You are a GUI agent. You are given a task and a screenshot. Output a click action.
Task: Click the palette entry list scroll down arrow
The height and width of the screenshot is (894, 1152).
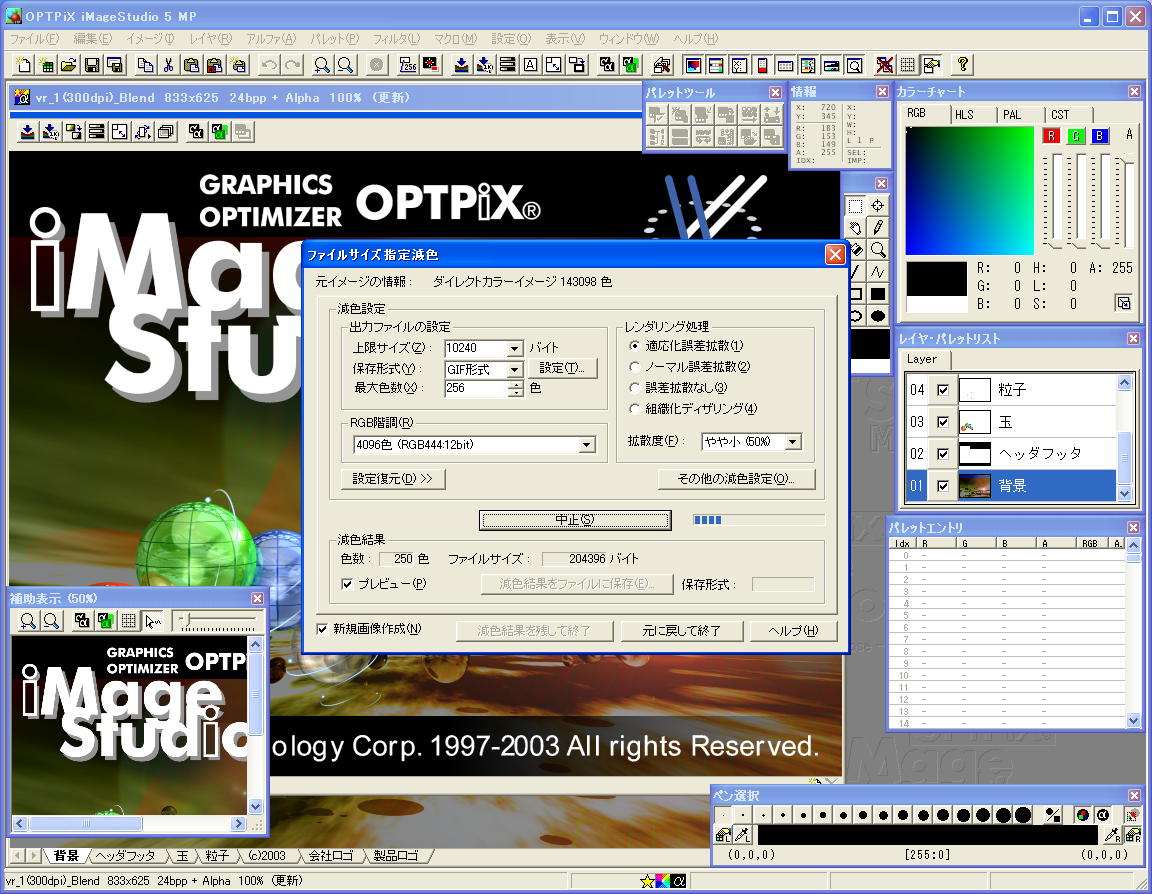(1134, 721)
